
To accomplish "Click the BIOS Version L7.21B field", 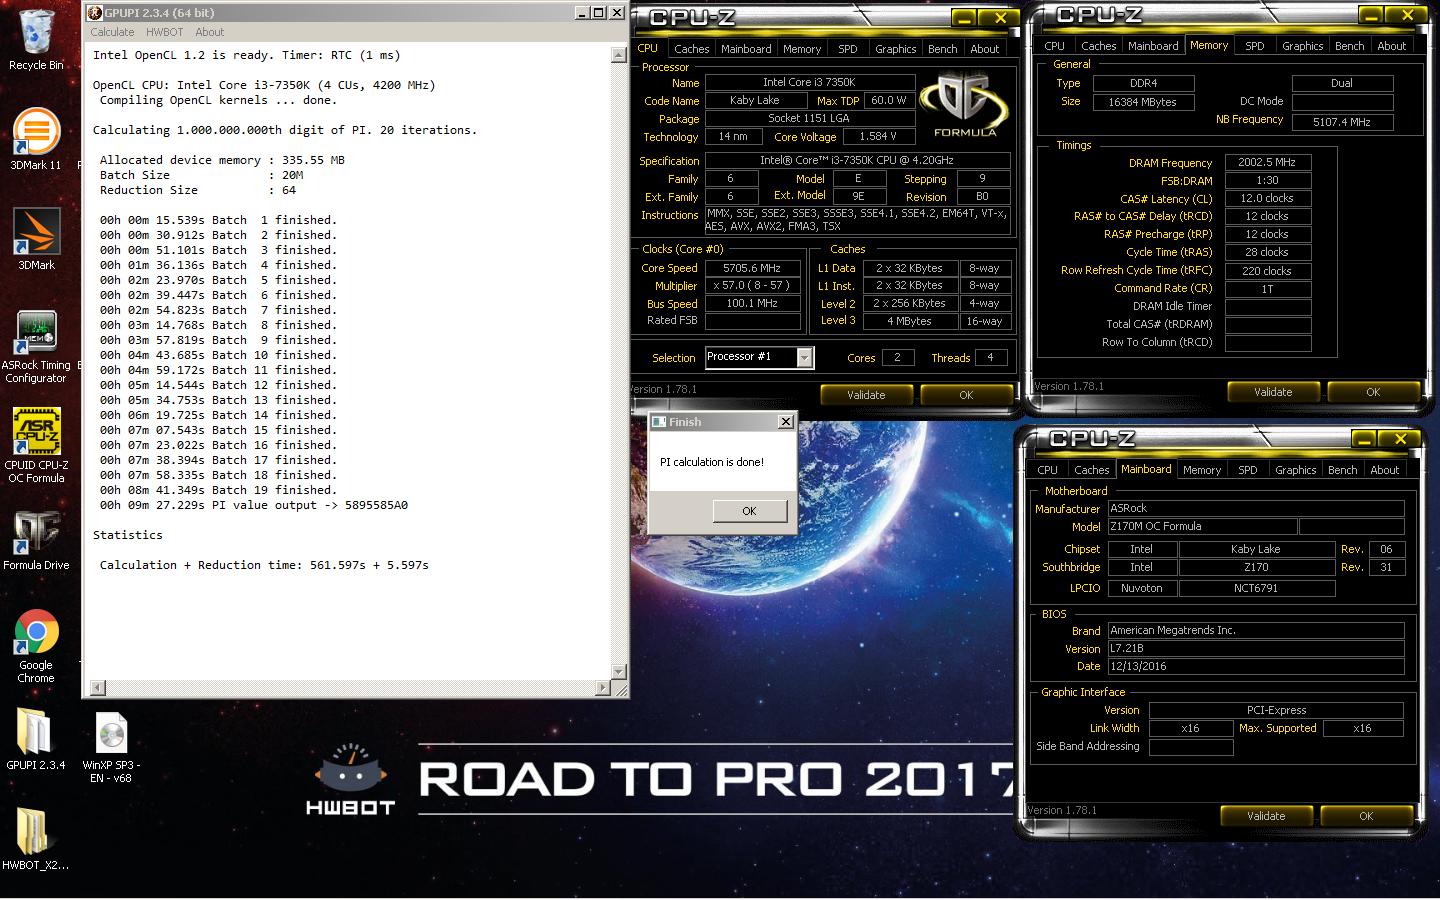I will tap(1255, 649).
